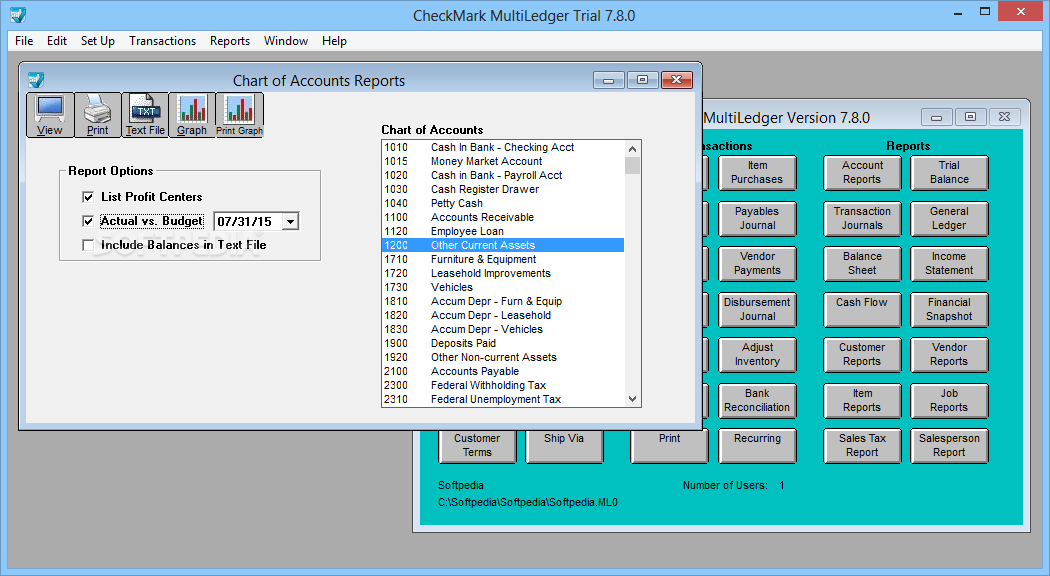The image size is (1050, 576).
Task: Open General Ledger button
Action: [950, 218]
